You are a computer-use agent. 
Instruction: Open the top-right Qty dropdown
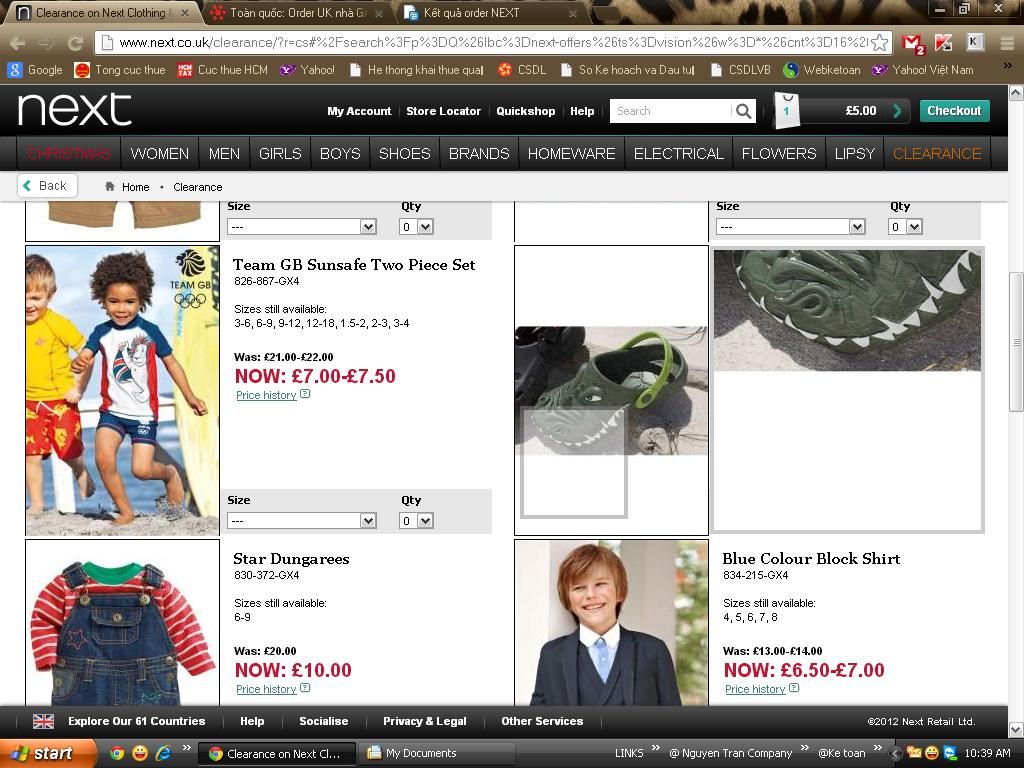point(905,227)
